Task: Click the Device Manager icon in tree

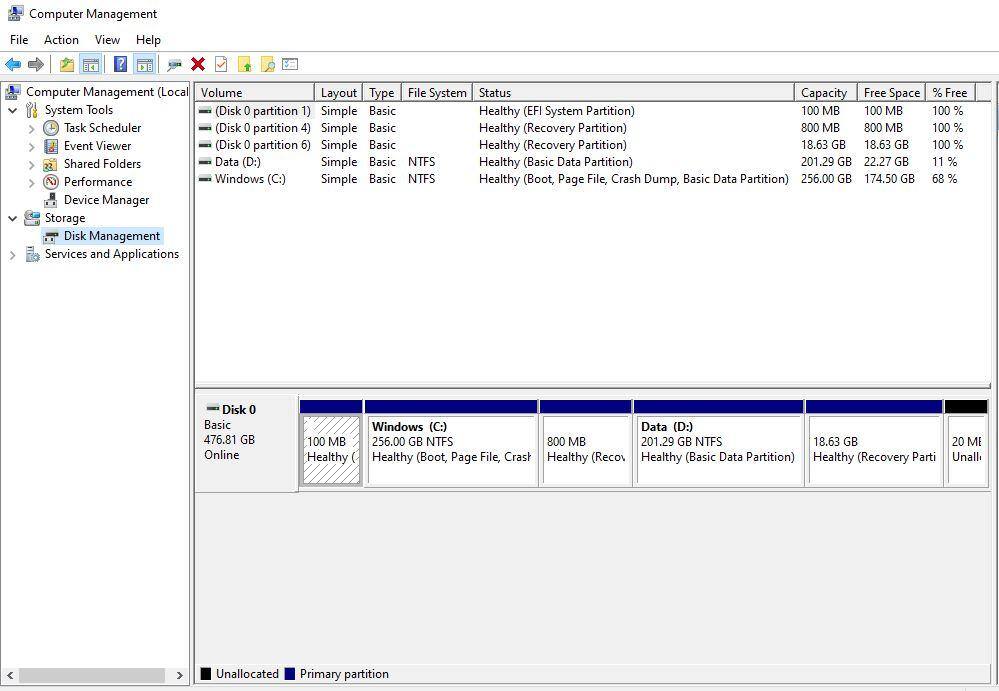Action: click(51, 200)
